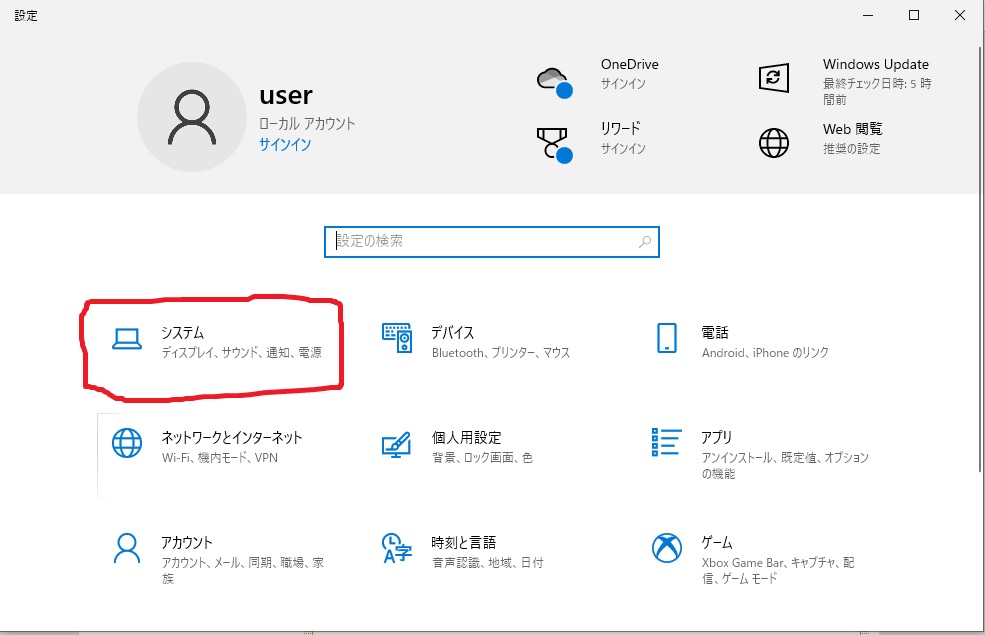Image resolution: width=985 pixels, height=635 pixels.
Task: Click the 設定 label in the title bar
Action: pos(26,15)
